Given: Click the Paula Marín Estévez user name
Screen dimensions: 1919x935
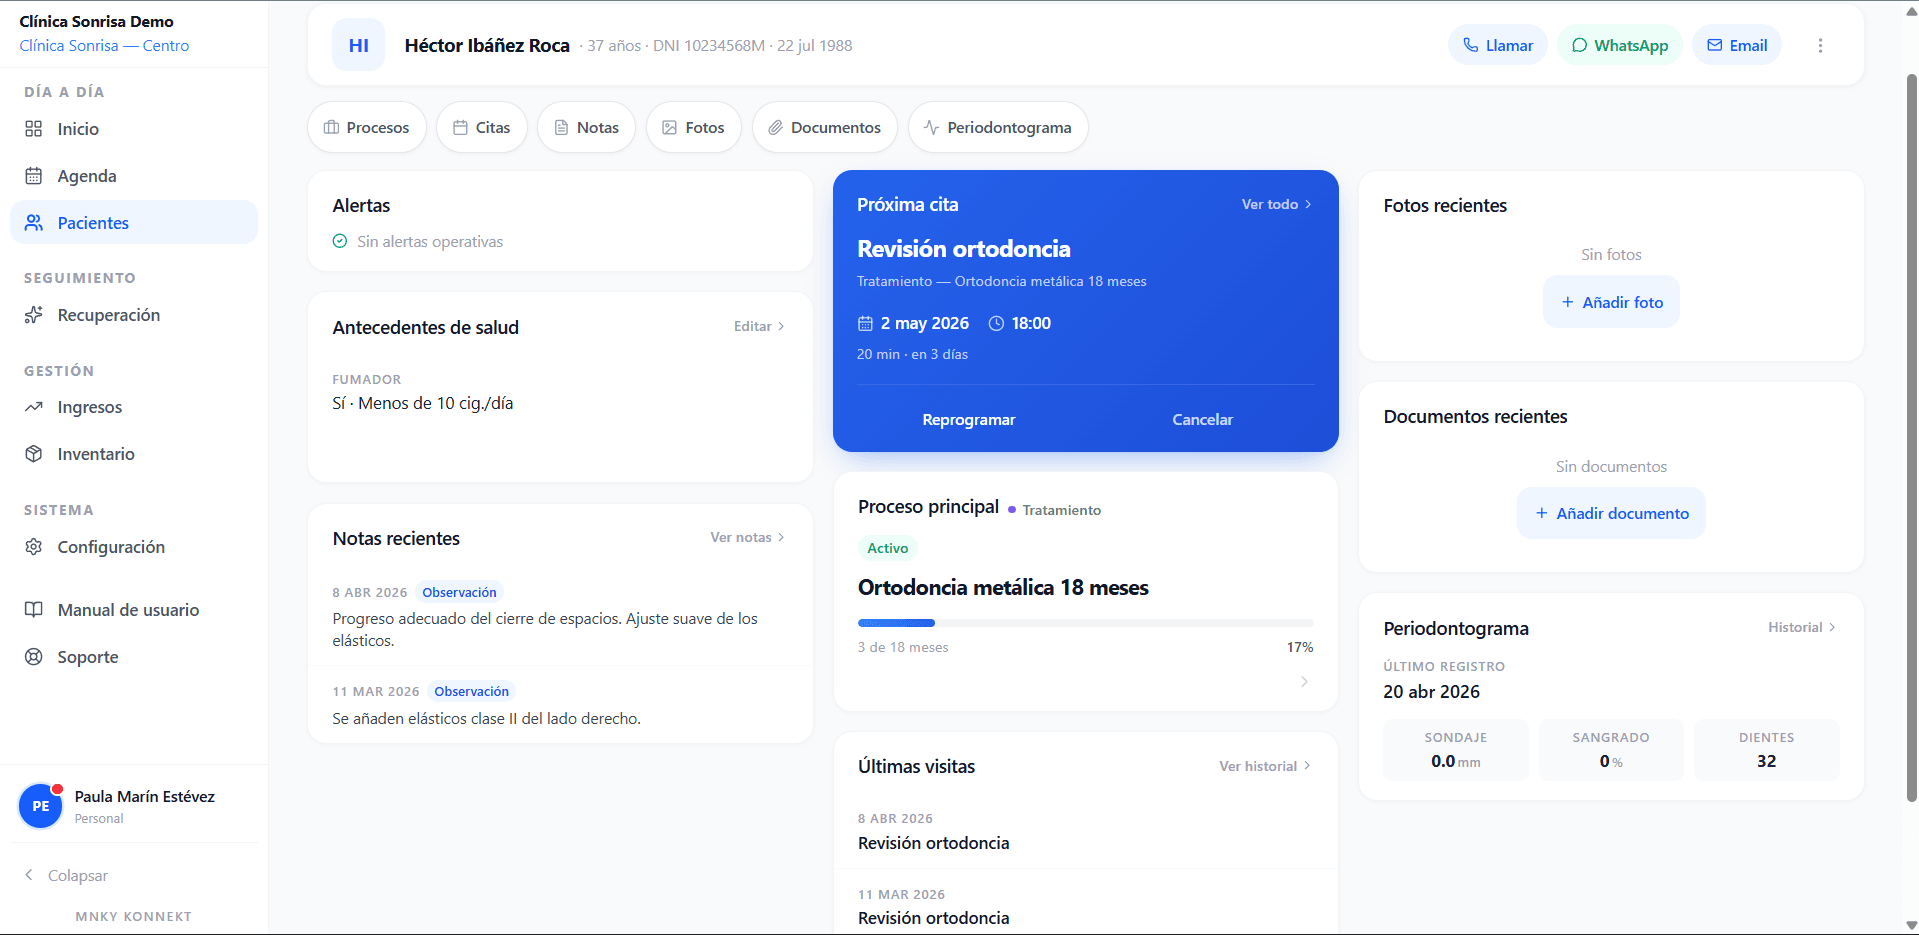Looking at the screenshot, I should [x=145, y=796].
